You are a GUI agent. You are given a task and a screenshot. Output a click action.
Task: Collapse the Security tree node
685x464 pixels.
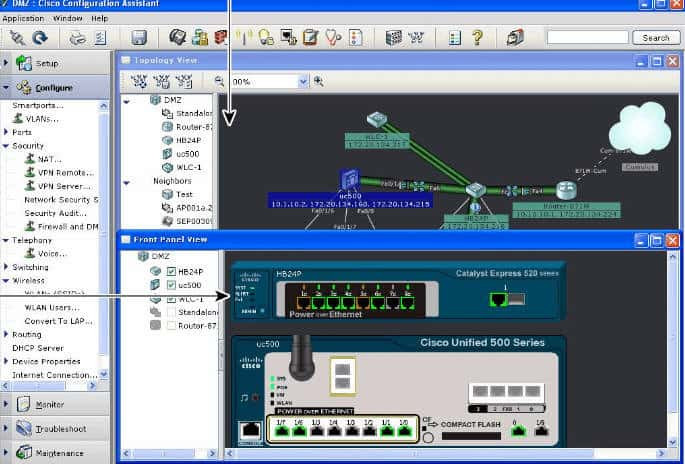pos(6,146)
